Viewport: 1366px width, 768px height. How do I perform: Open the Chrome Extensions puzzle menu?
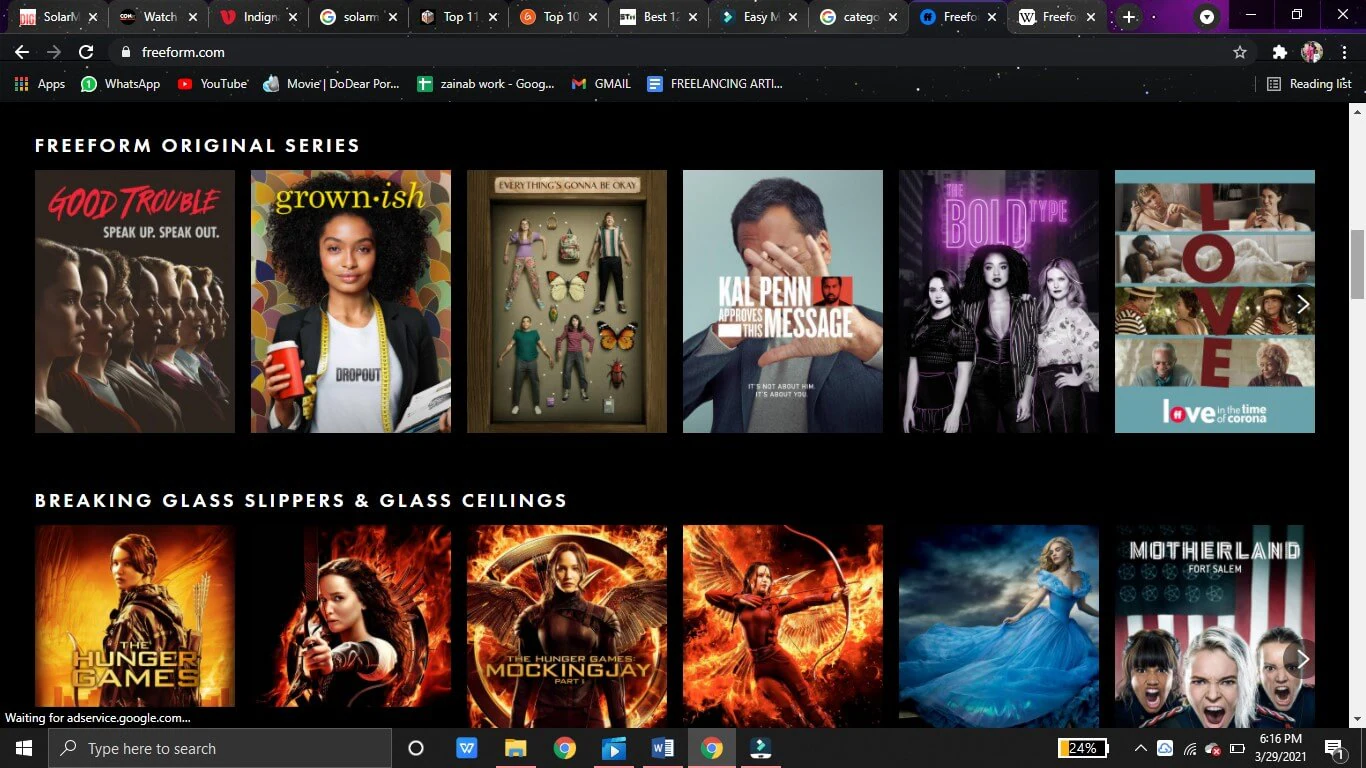pos(1279,52)
